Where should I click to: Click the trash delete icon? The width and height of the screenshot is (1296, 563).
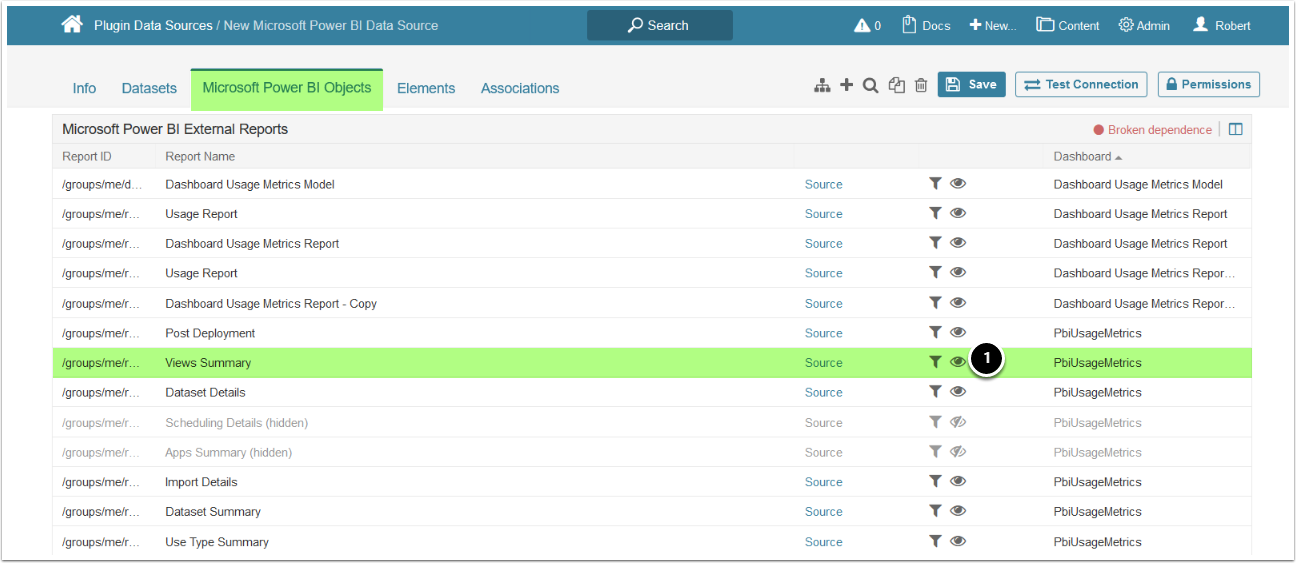[921, 86]
